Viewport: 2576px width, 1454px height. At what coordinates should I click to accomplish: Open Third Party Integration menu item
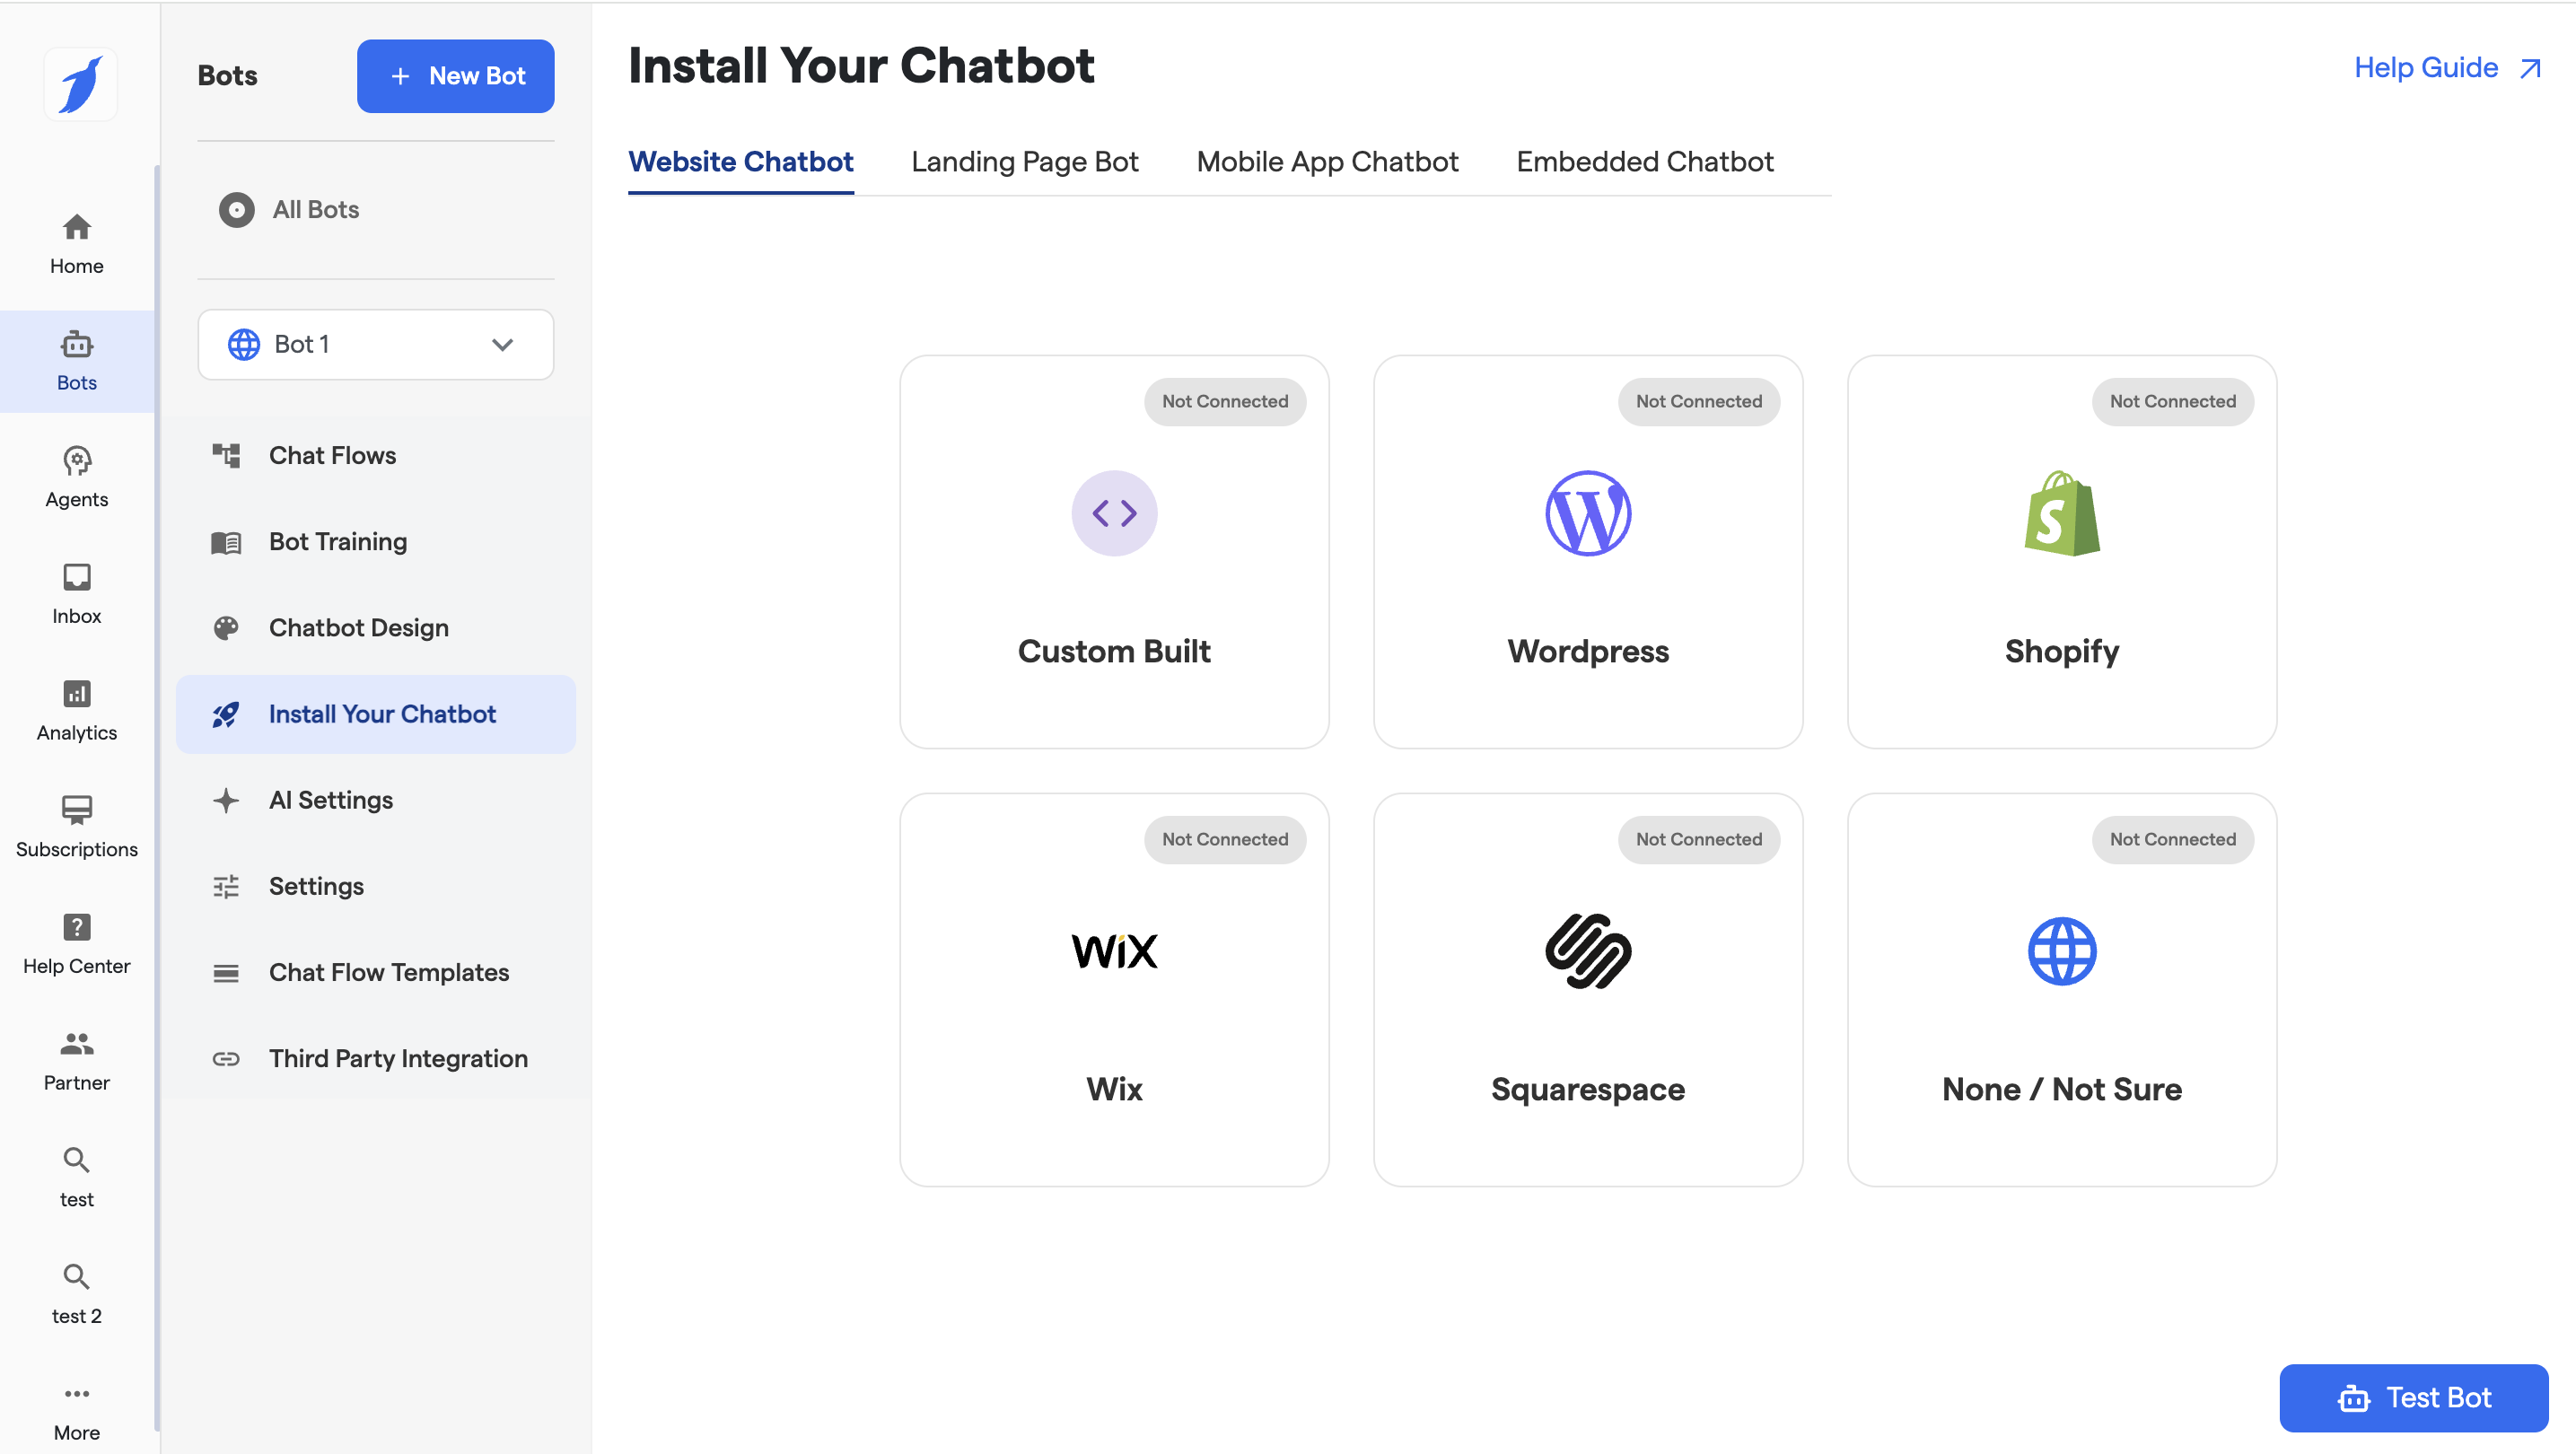tap(397, 1058)
